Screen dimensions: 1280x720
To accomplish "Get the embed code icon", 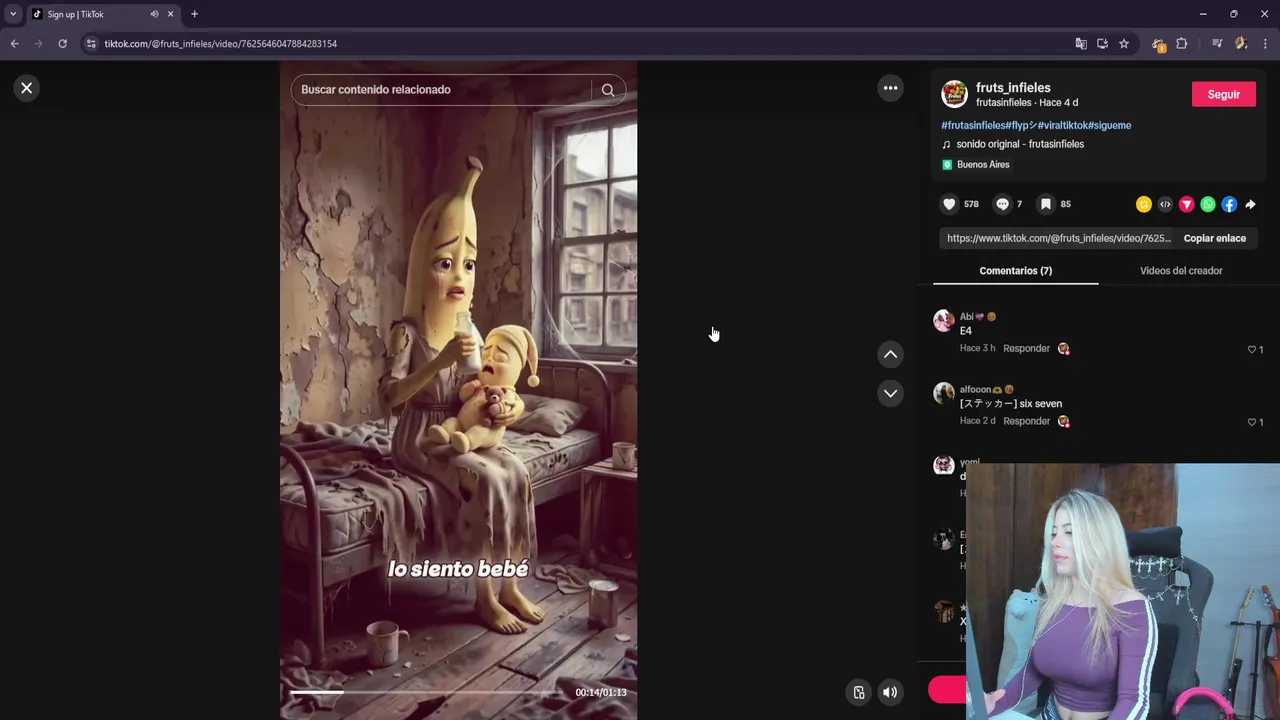I will (x=1165, y=204).
